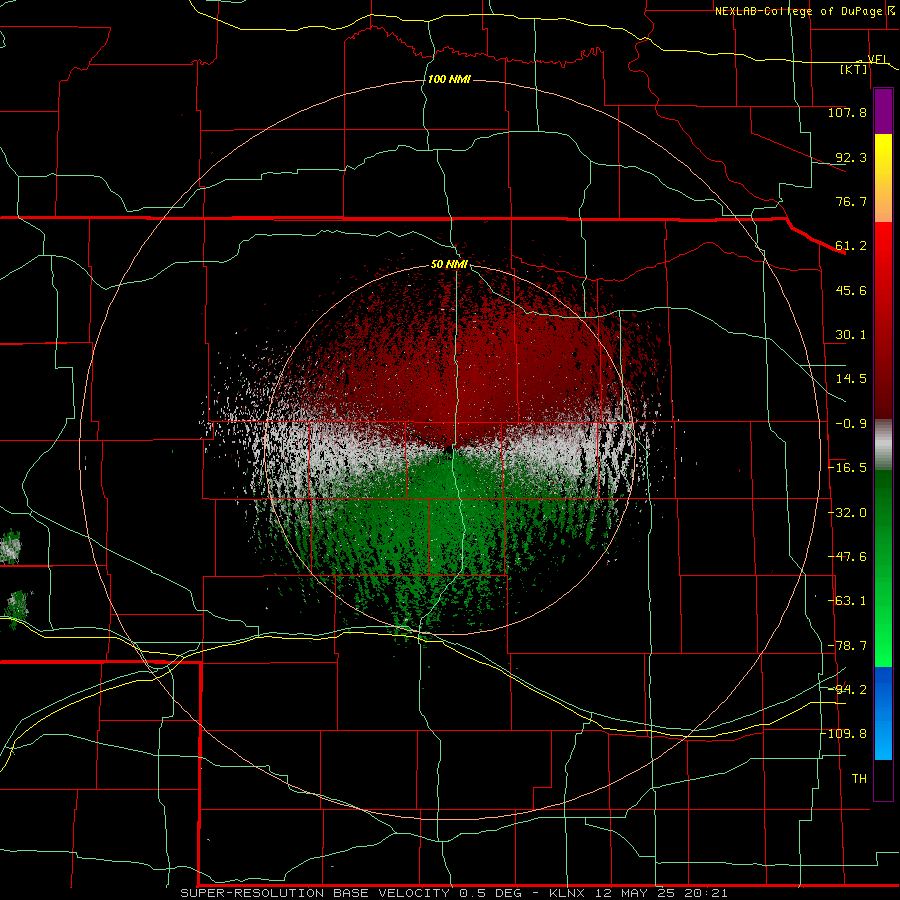Select the 30.1 velocity scale value

pyautogui.click(x=851, y=335)
